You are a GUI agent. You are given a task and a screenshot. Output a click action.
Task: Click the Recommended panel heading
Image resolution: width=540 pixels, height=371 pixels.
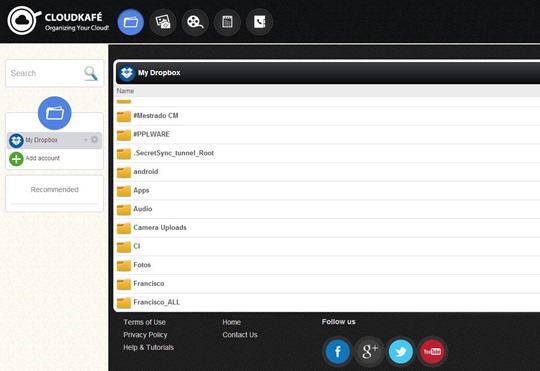(x=54, y=189)
